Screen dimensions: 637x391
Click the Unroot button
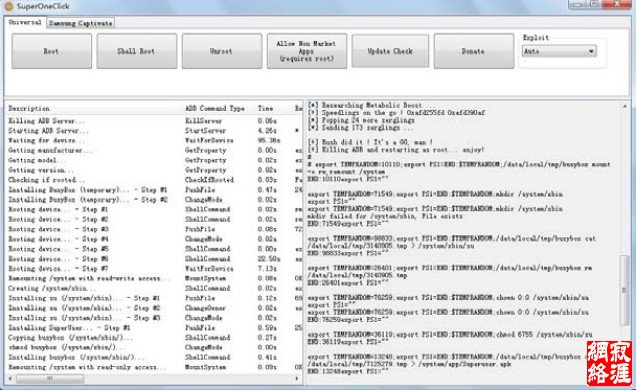221,51
